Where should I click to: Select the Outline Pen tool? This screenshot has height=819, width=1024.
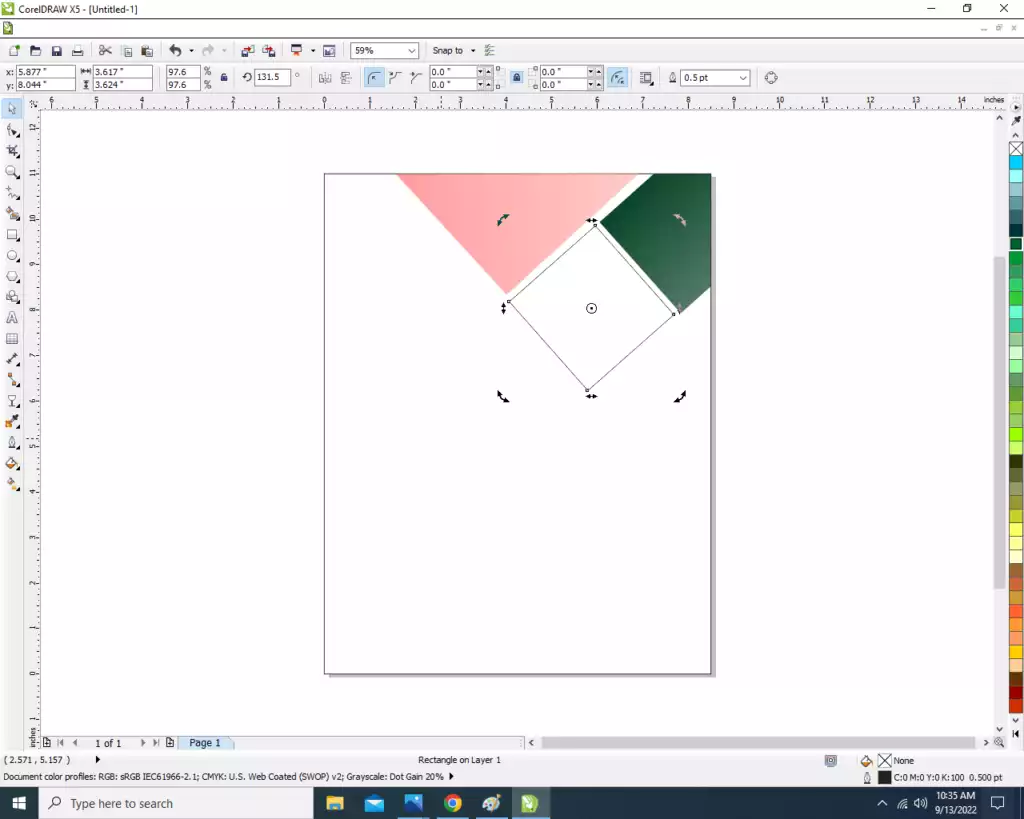click(x=12, y=443)
